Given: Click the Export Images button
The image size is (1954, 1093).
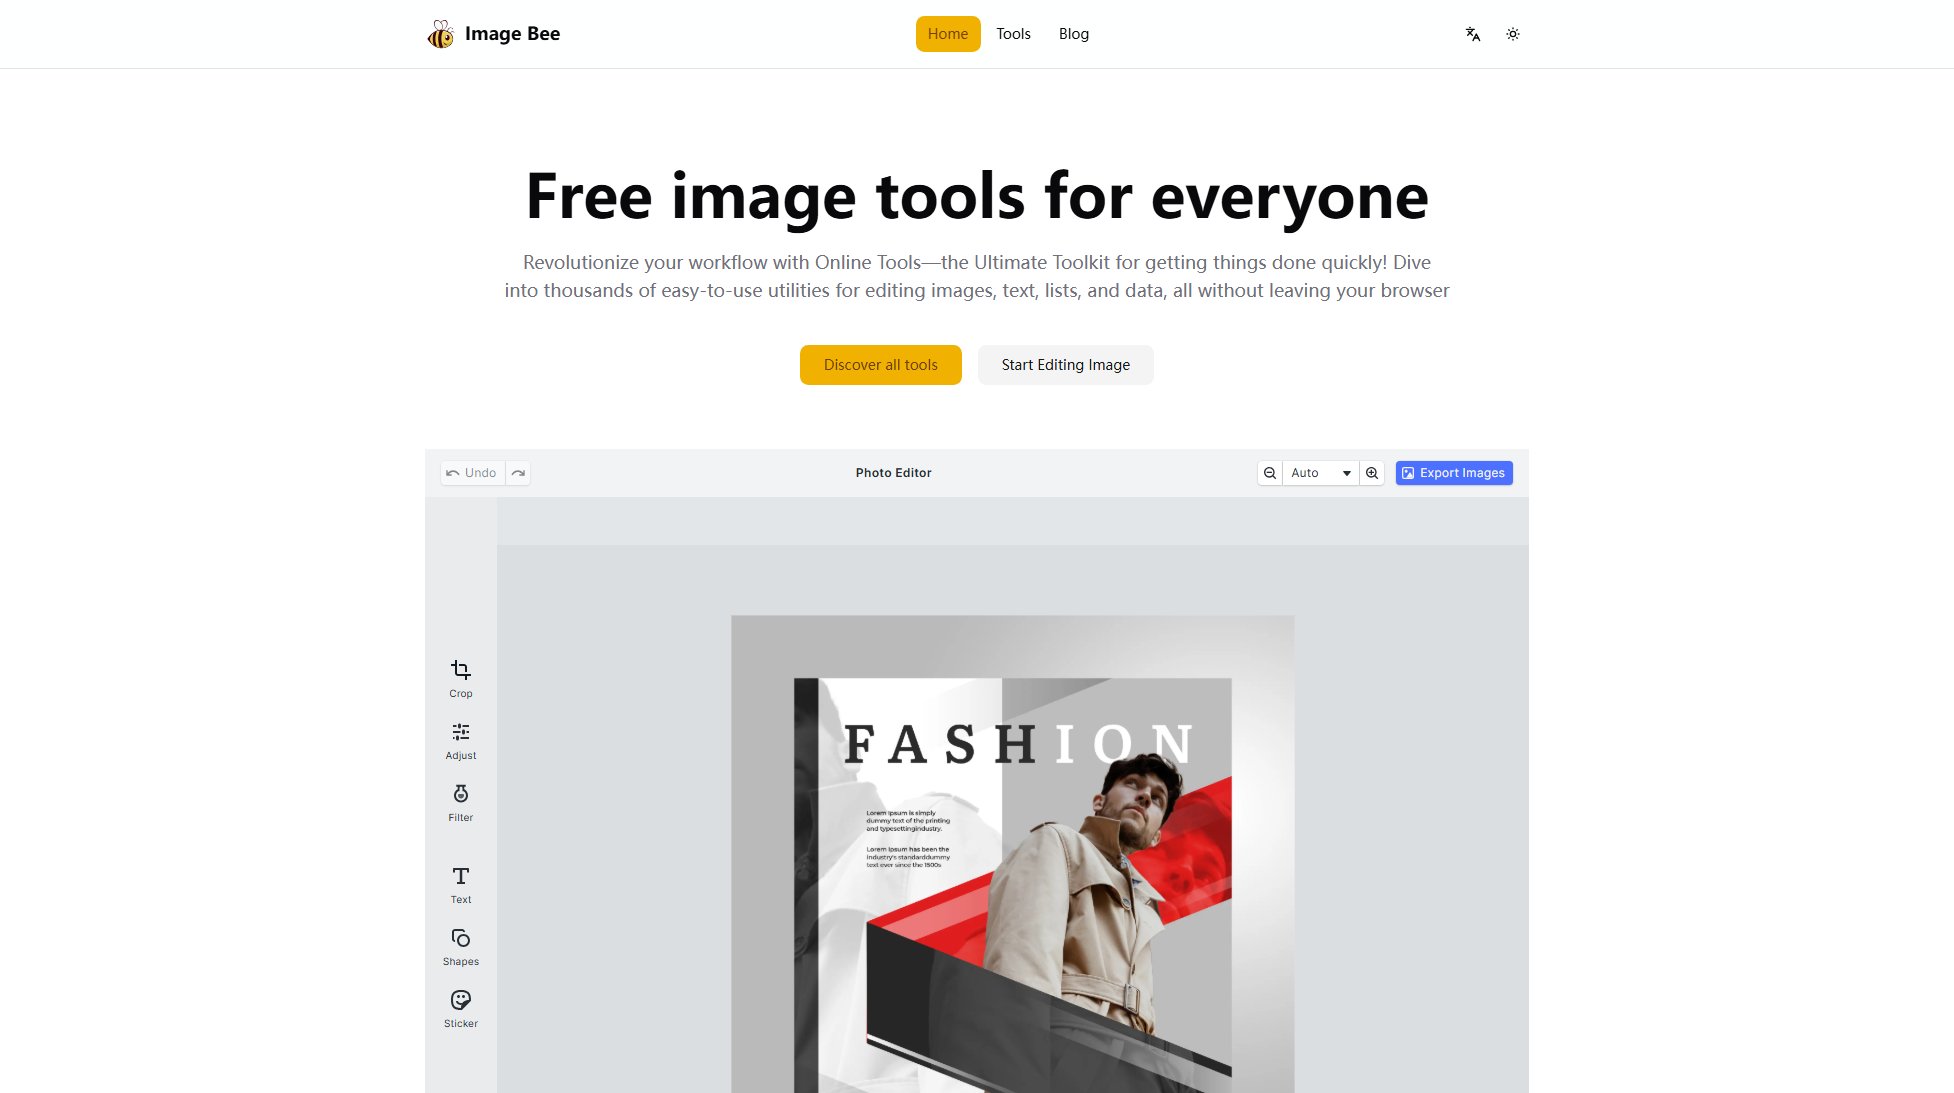Looking at the screenshot, I should [1453, 473].
